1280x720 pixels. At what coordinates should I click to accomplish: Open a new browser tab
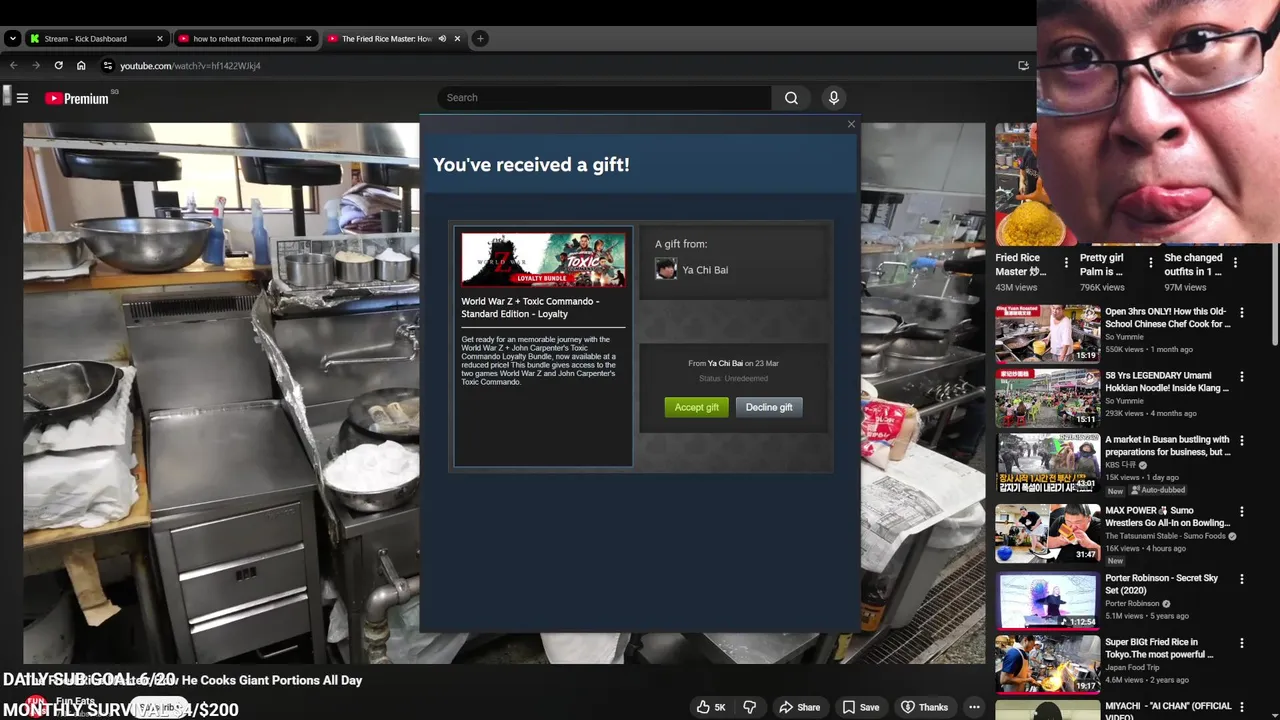click(x=480, y=39)
